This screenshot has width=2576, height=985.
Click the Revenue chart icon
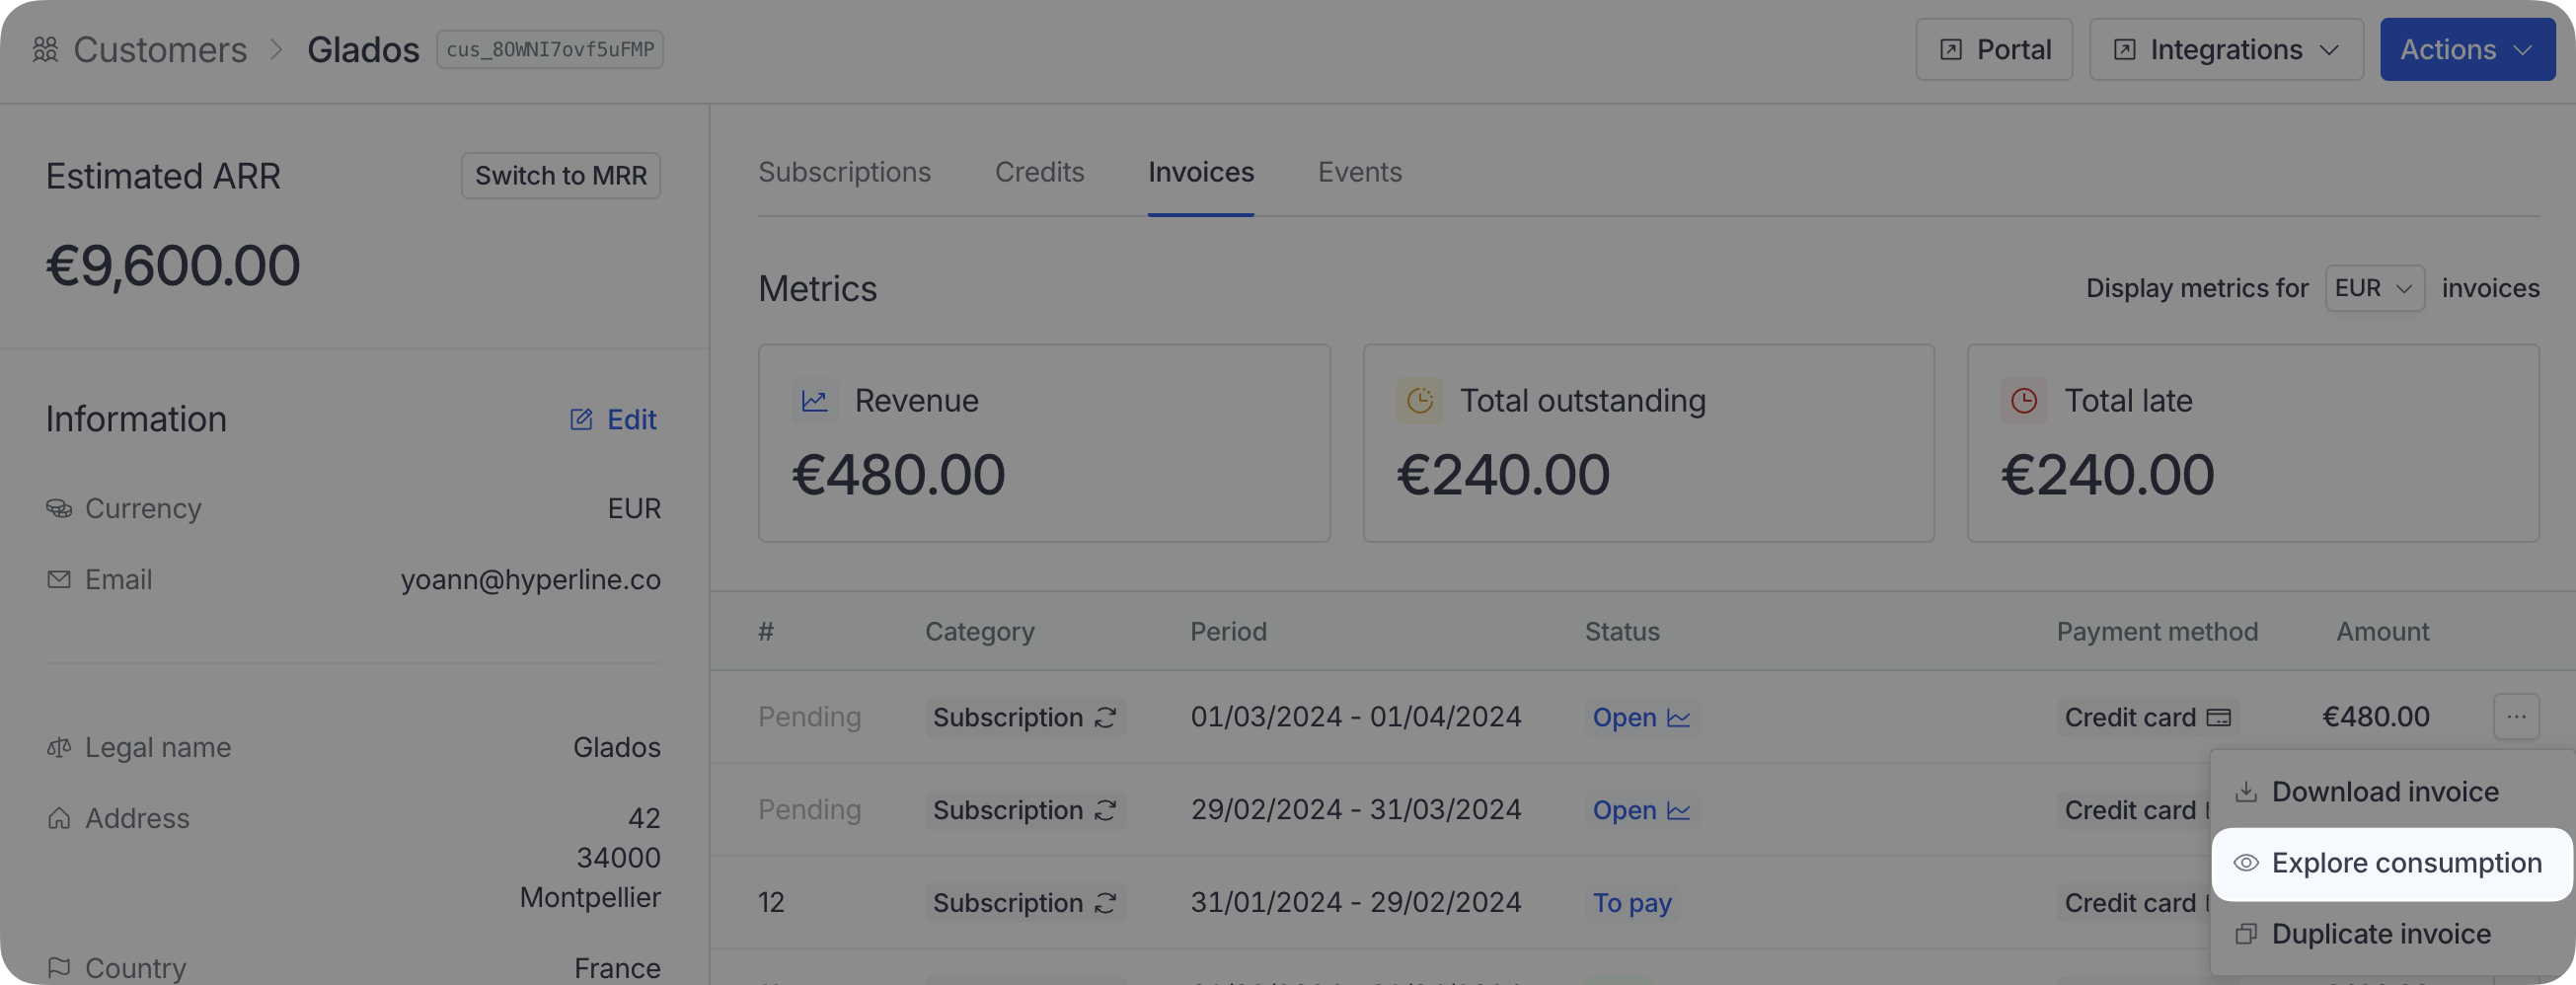[x=814, y=401]
